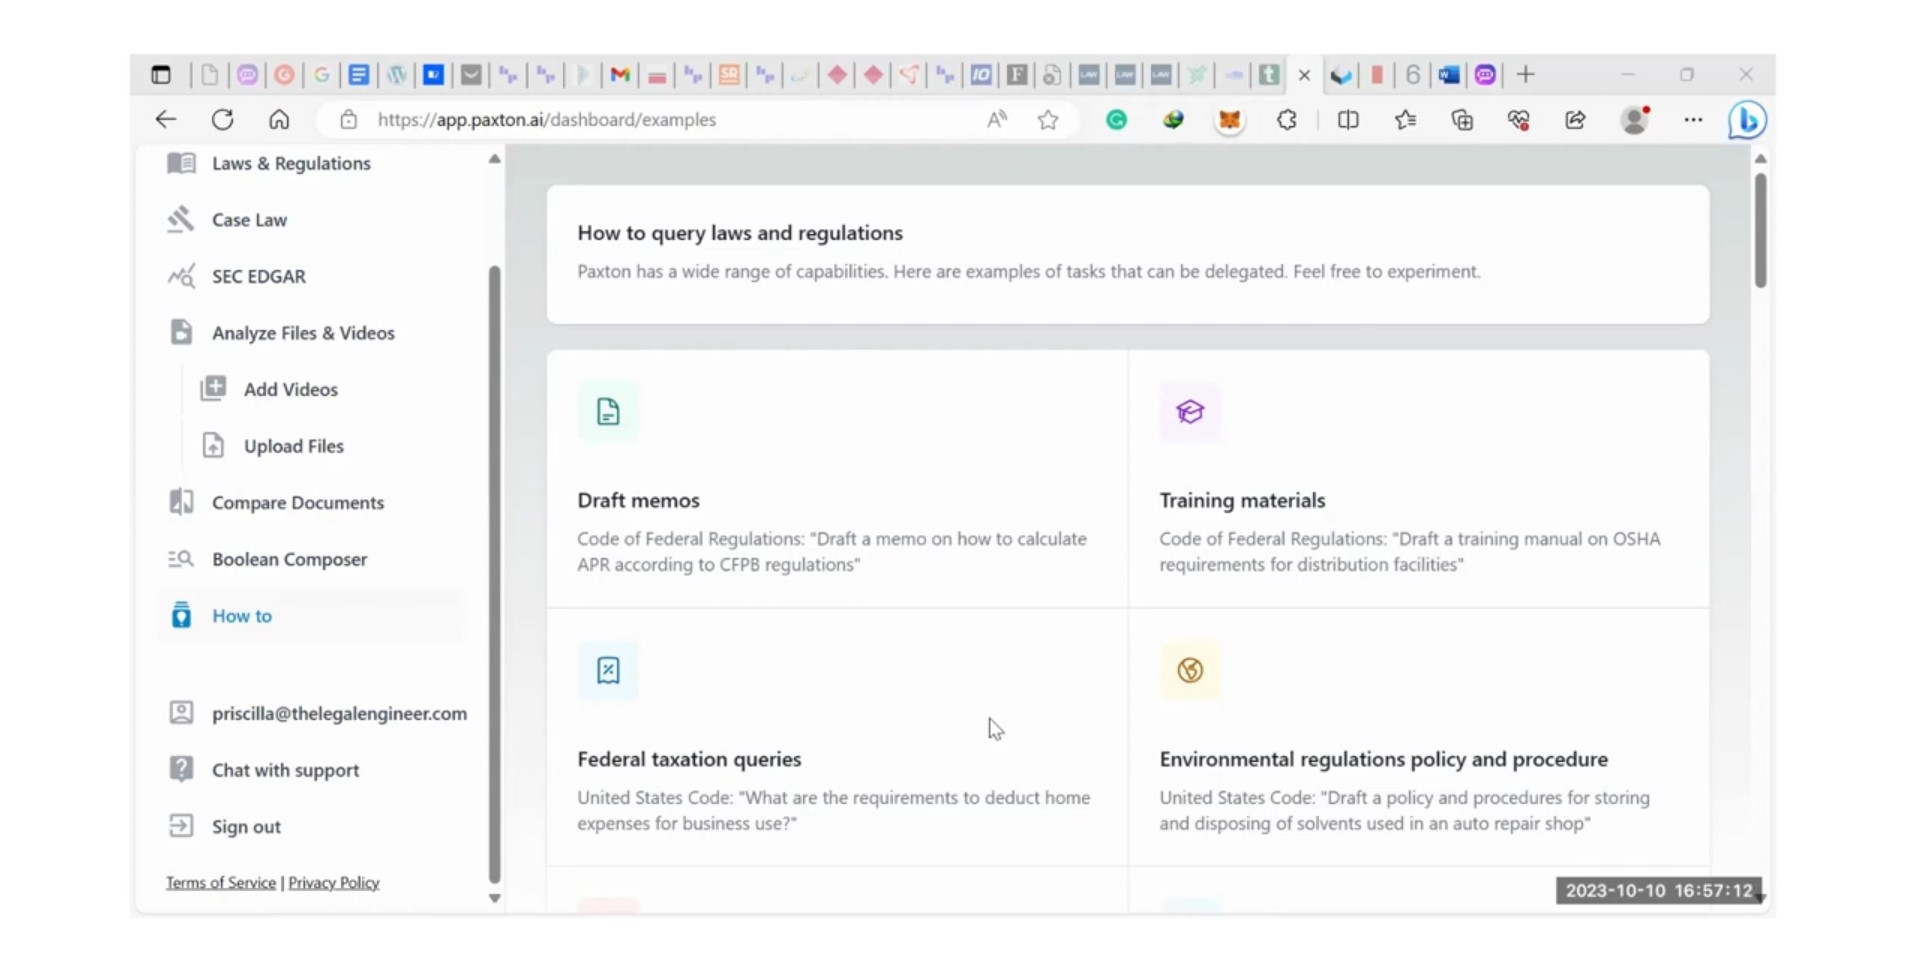Open the browser Extensions puzzle icon
Screen dimensions: 1909x962
coord(1287,120)
